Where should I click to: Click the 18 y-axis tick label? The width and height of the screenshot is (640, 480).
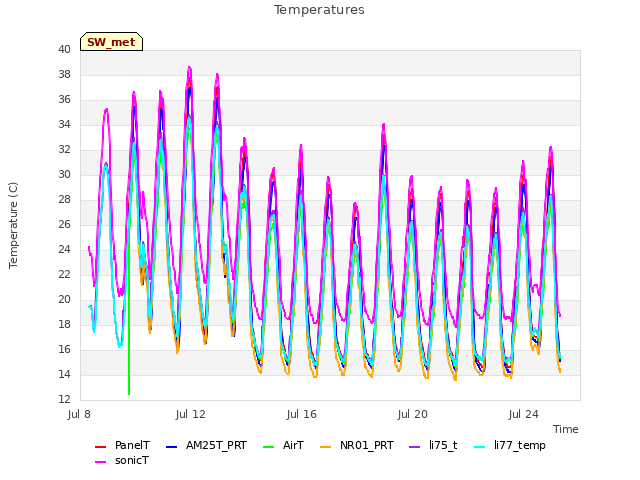click(x=64, y=324)
